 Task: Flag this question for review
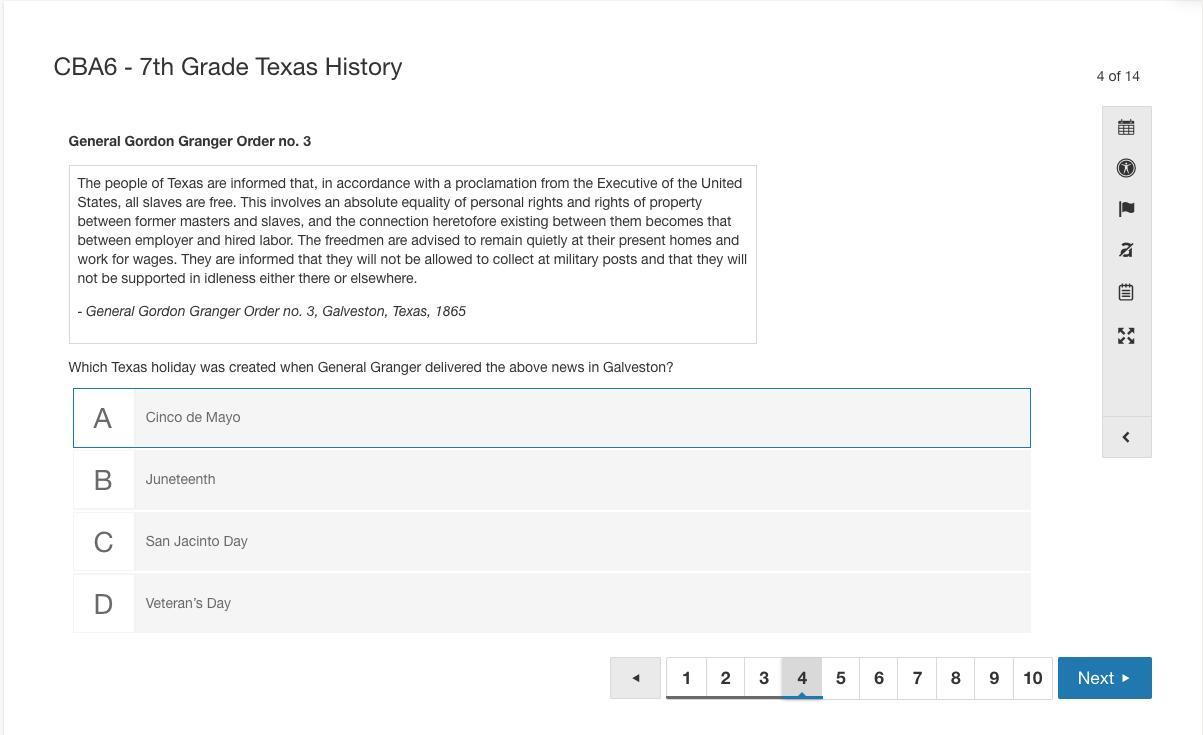(x=1126, y=209)
